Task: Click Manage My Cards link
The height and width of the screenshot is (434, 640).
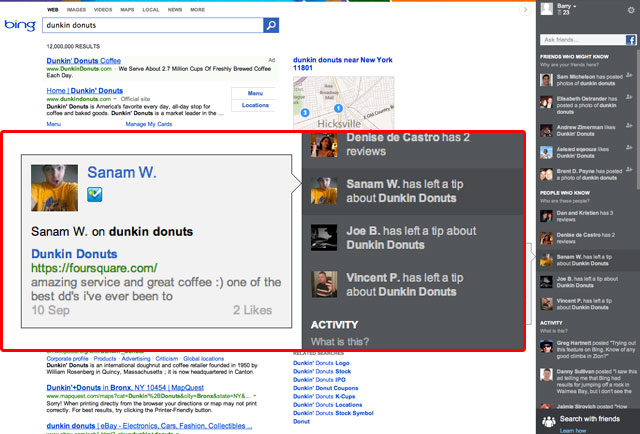Action: (x=149, y=124)
